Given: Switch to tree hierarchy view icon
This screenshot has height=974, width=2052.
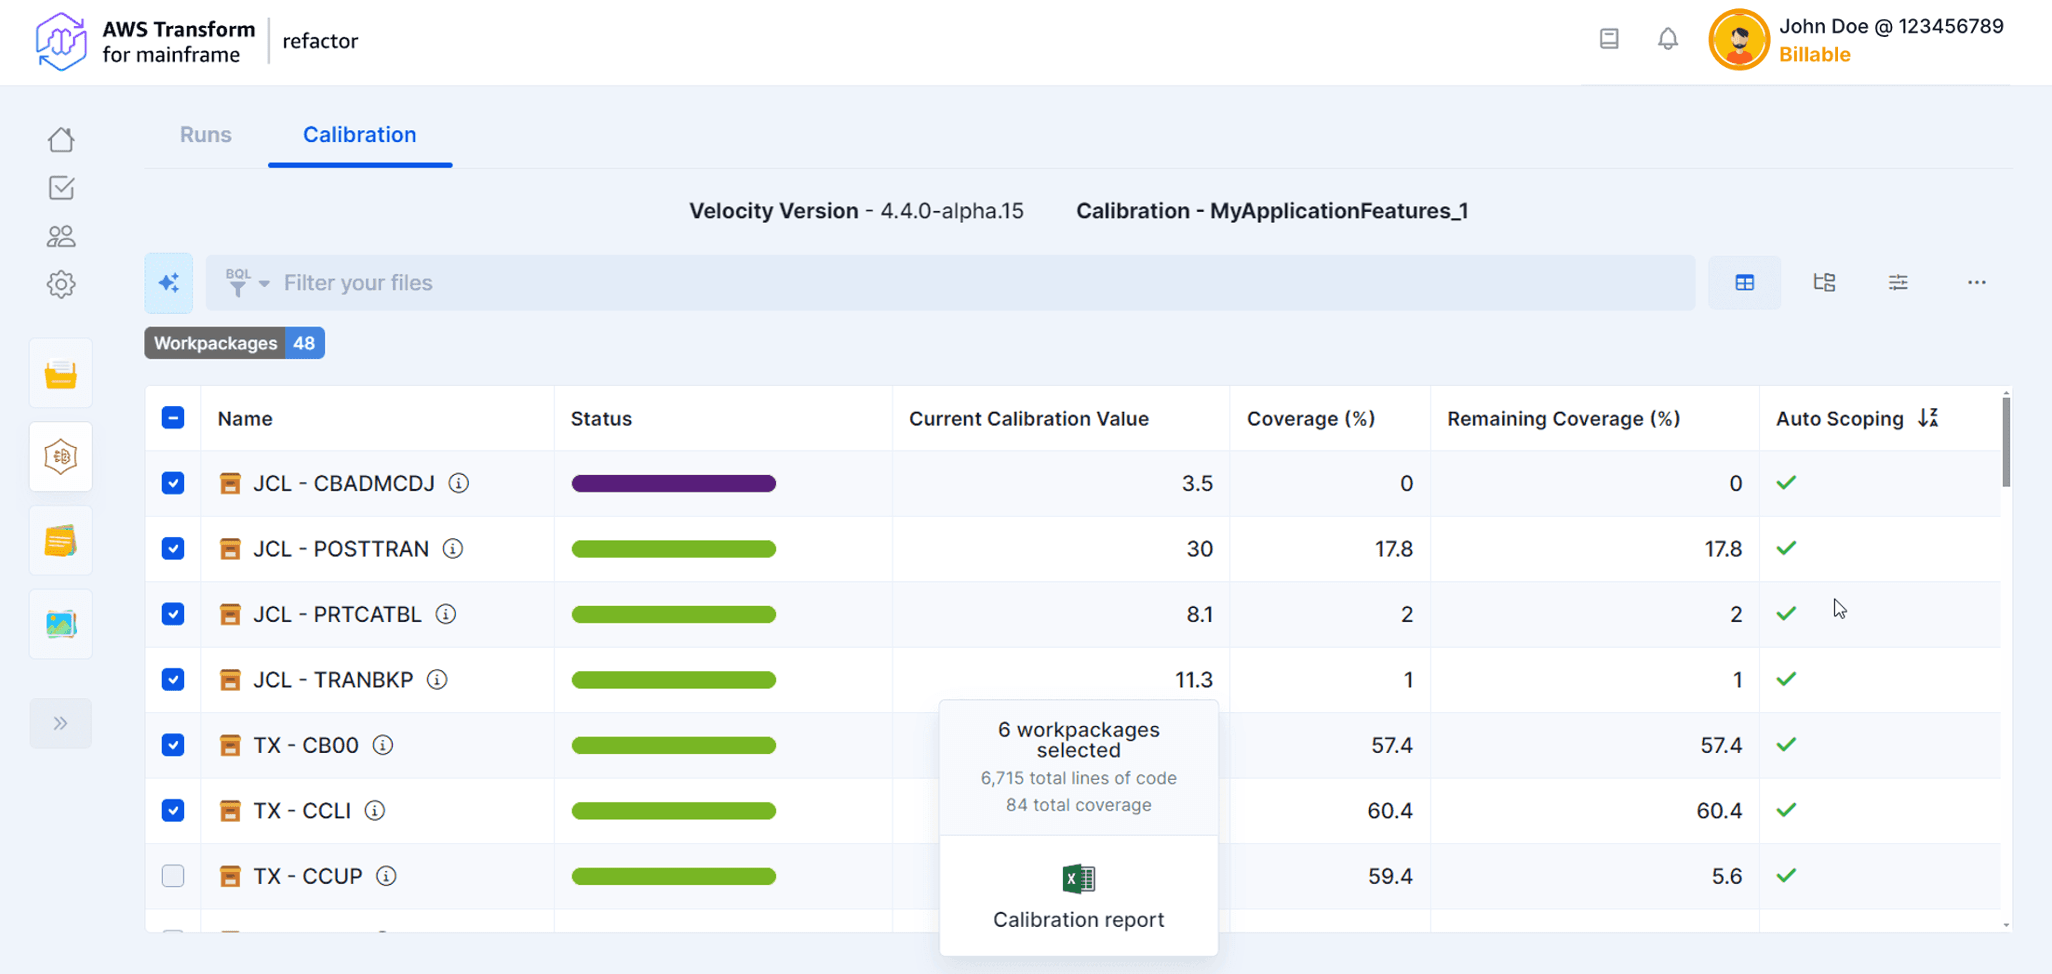Looking at the screenshot, I should tap(1824, 283).
